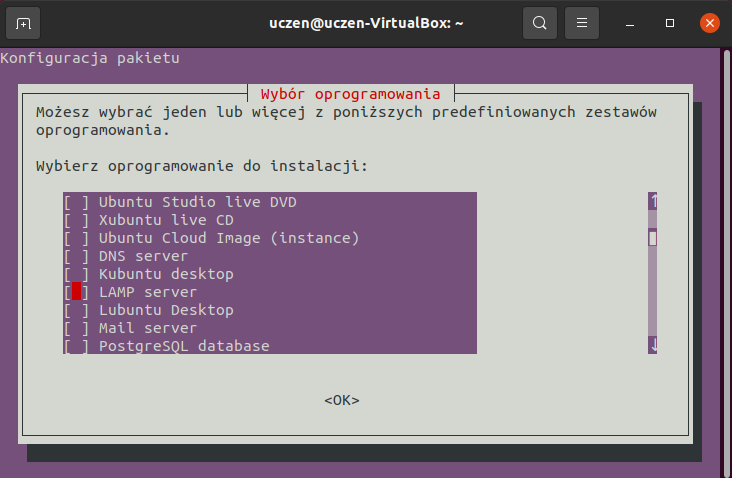Tick the Mail server checkbox
This screenshot has height=478, width=732.
(76, 328)
